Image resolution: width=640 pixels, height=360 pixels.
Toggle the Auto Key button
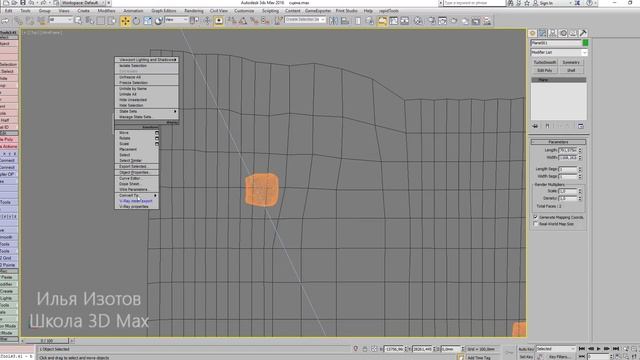tap(526, 349)
